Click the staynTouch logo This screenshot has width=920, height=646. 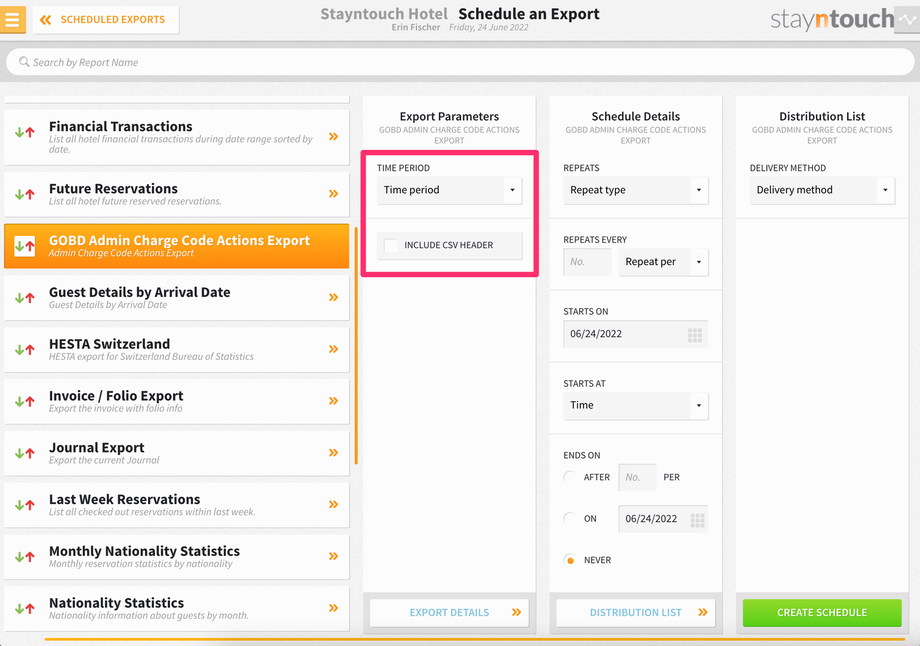832,20
